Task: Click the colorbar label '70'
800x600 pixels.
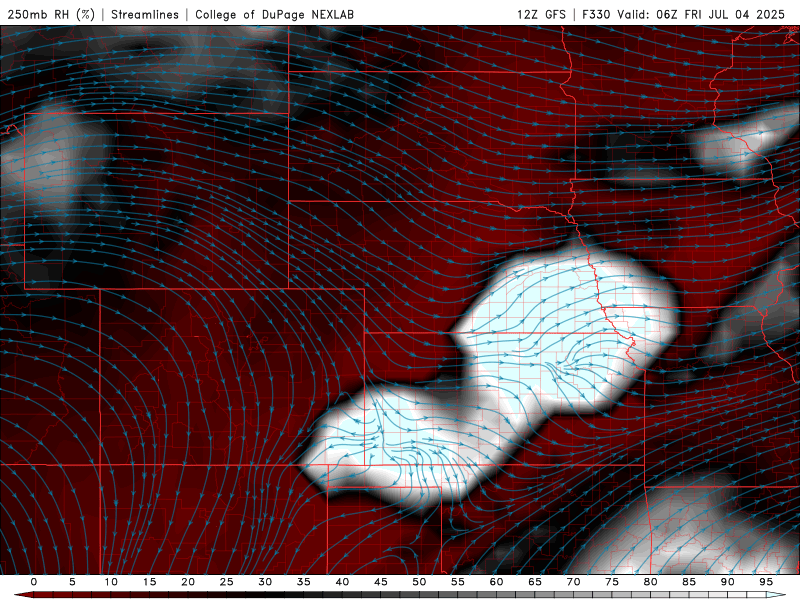Action: coord(573,582)
